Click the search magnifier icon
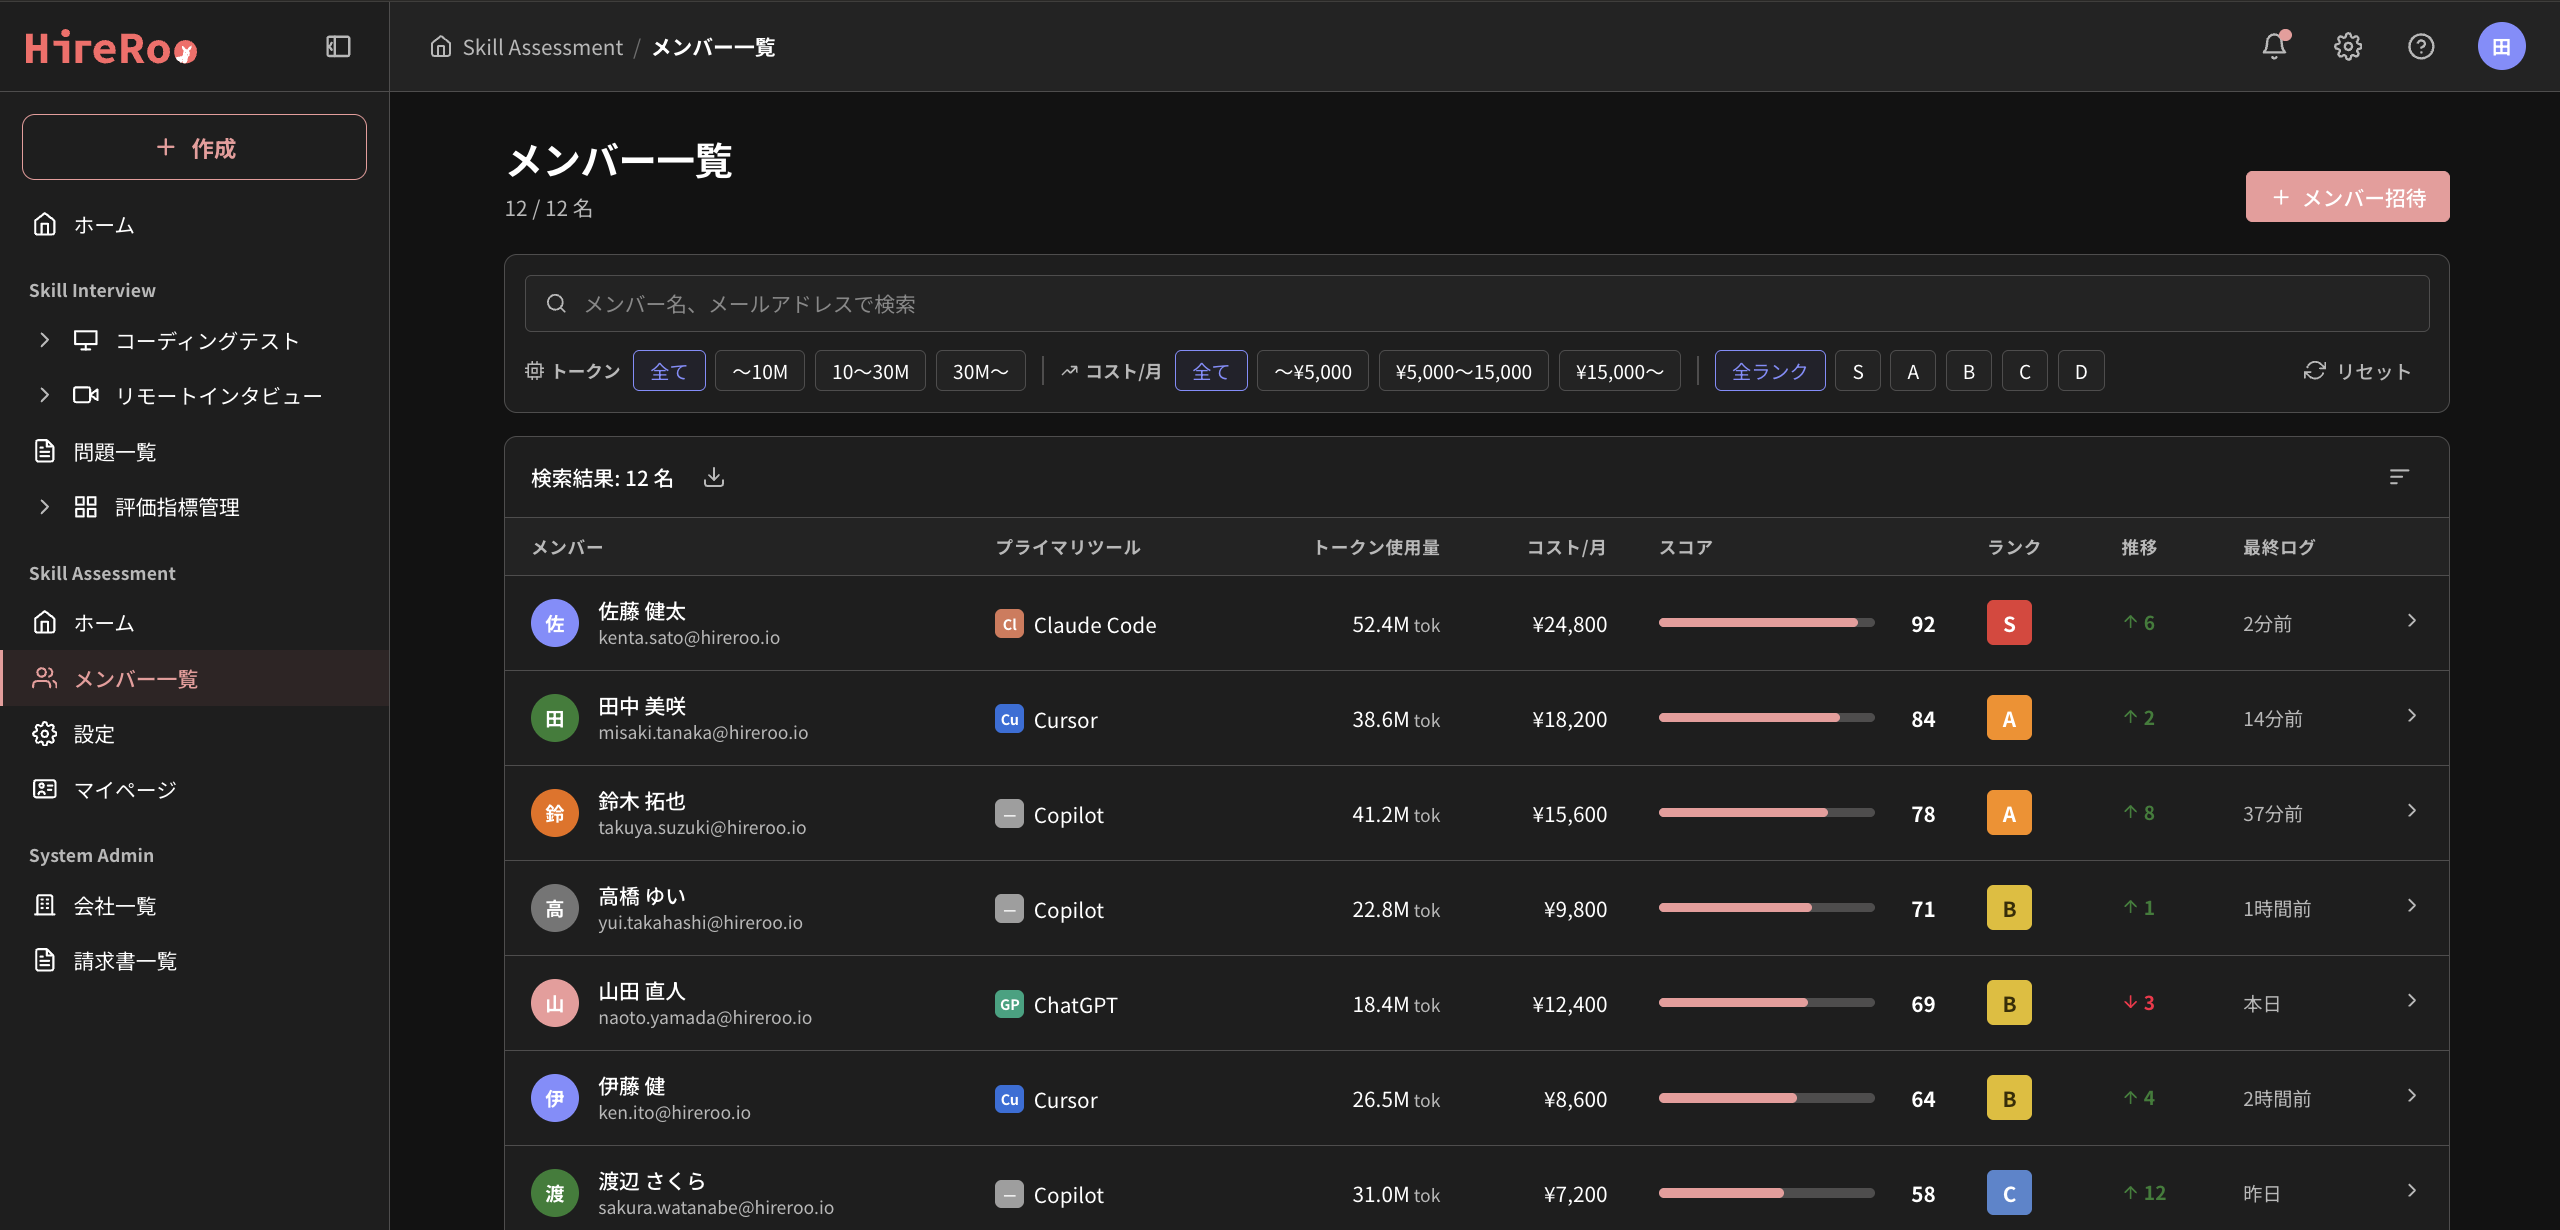 (556, 303)
